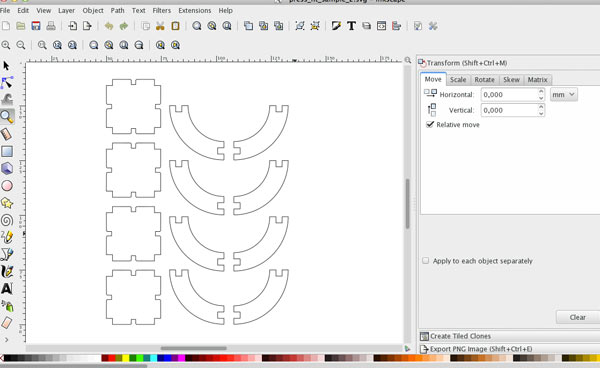The image size is (600, 368).
Task: Open the Extensions menu
Action: click(x=195, y=10)
